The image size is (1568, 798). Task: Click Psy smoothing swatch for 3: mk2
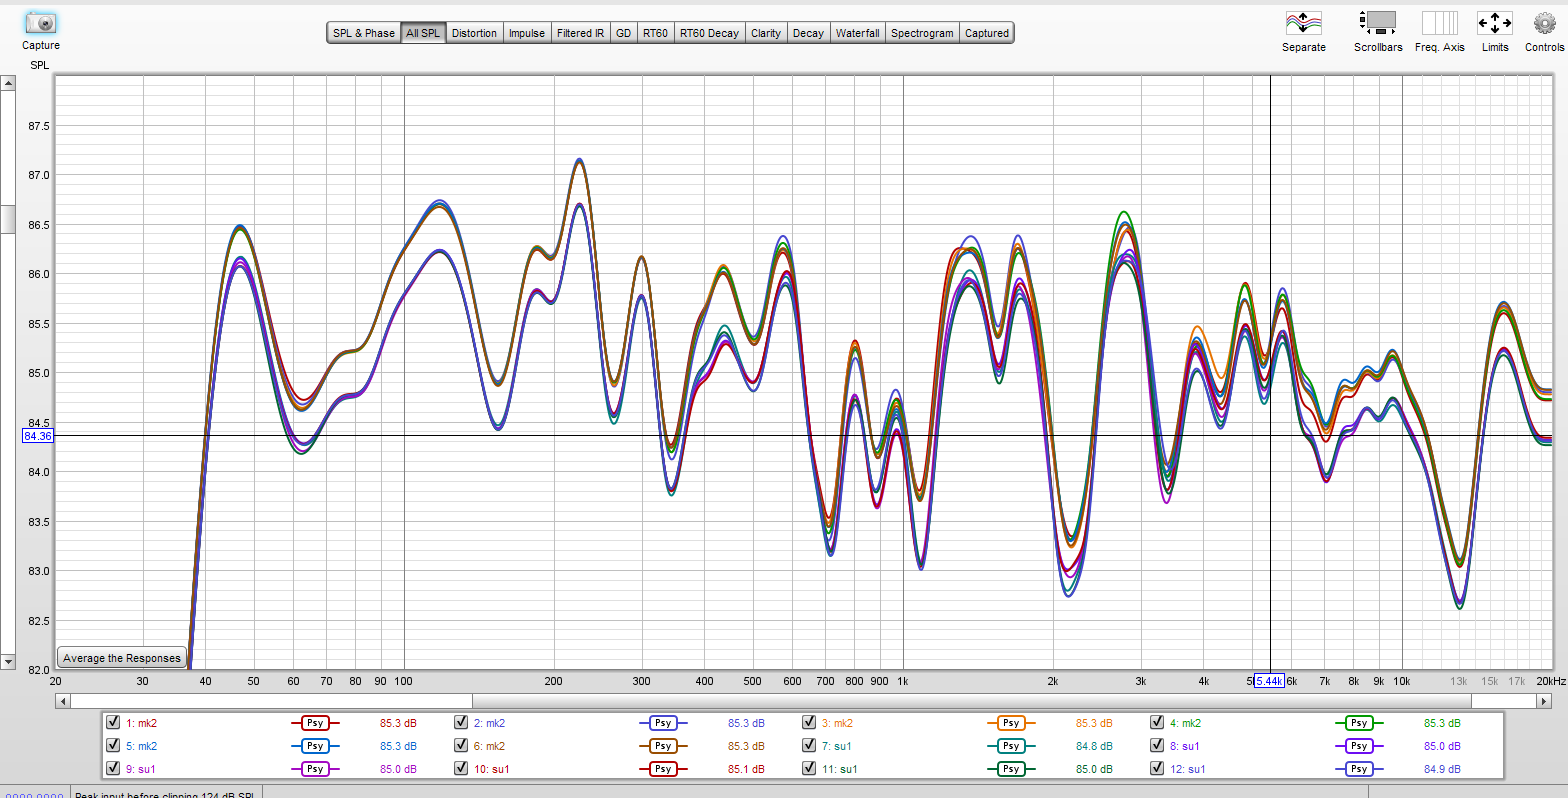tap(1011, 723)
